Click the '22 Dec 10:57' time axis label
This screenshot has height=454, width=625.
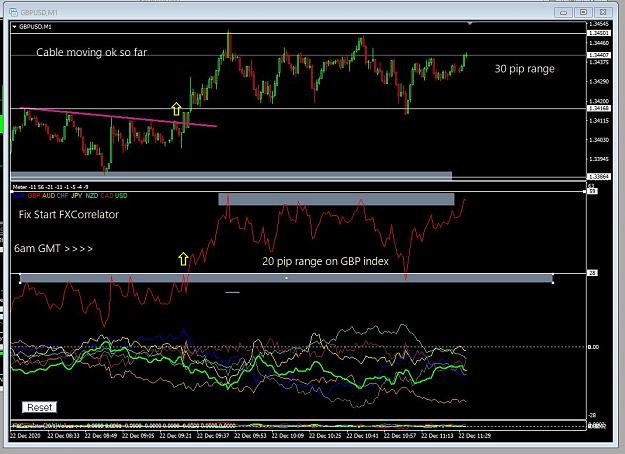pyautogui.click(x=400, y=436)
